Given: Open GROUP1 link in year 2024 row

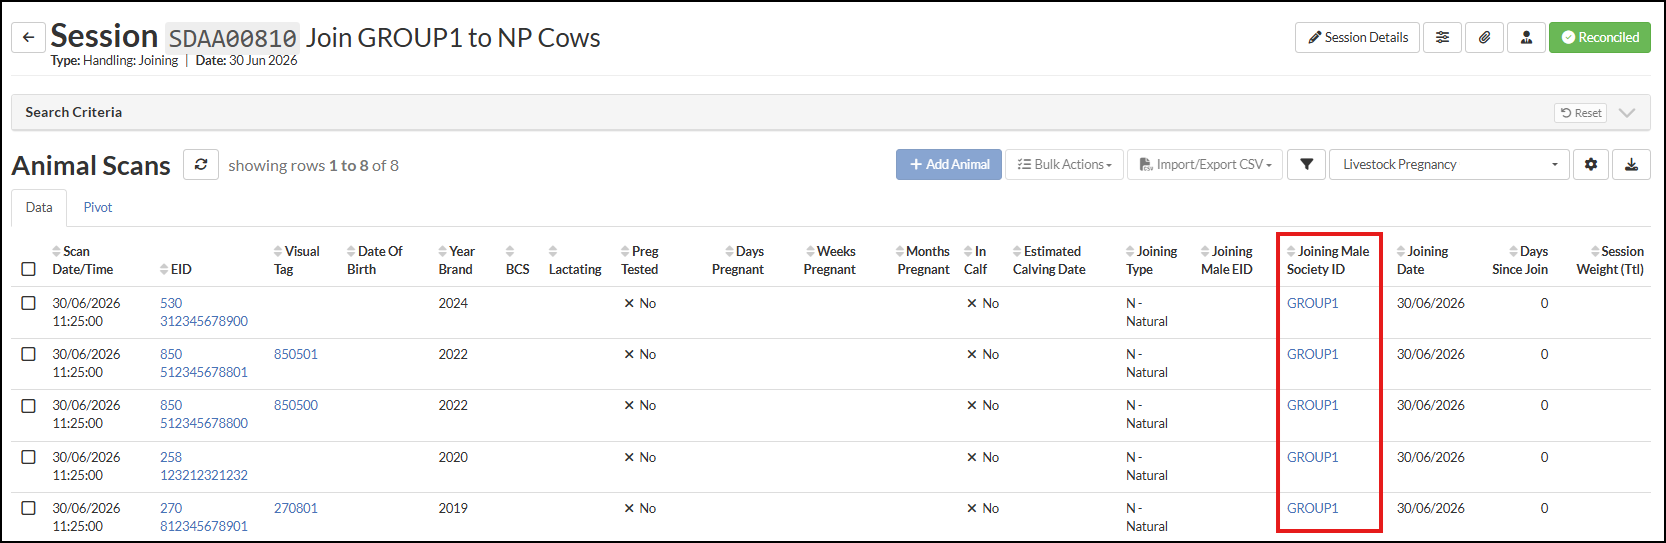Looking at the screenshot, I should coord(1312,303).
